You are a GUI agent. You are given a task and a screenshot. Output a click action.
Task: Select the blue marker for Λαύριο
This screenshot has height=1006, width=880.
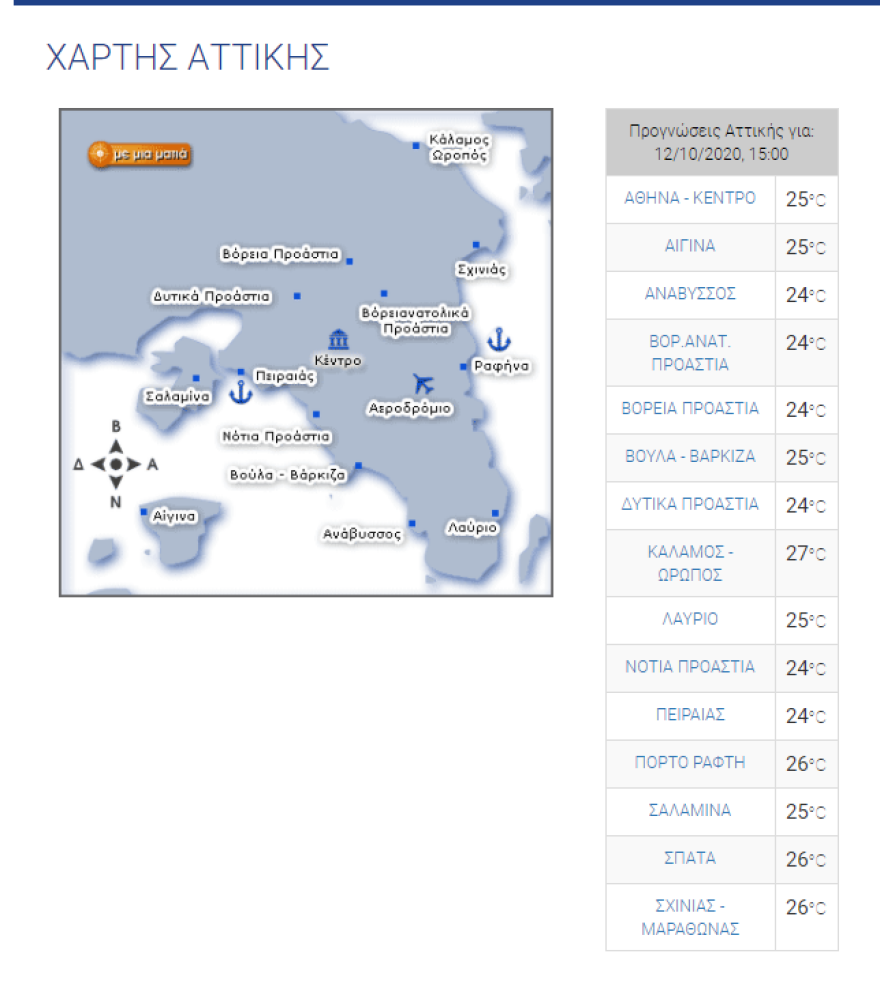(495, 514)
